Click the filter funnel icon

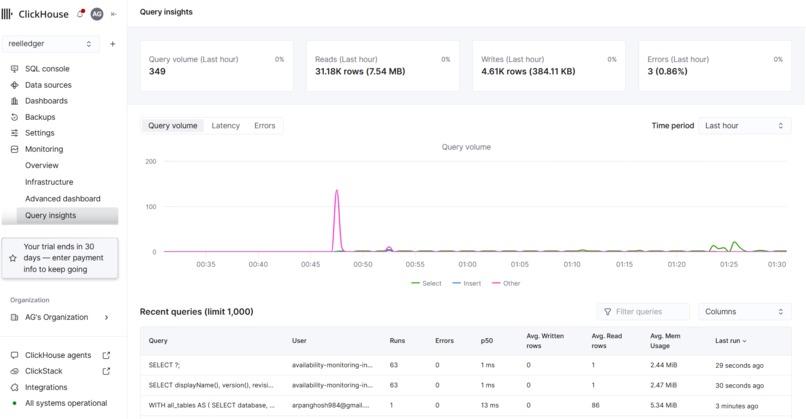608,312
